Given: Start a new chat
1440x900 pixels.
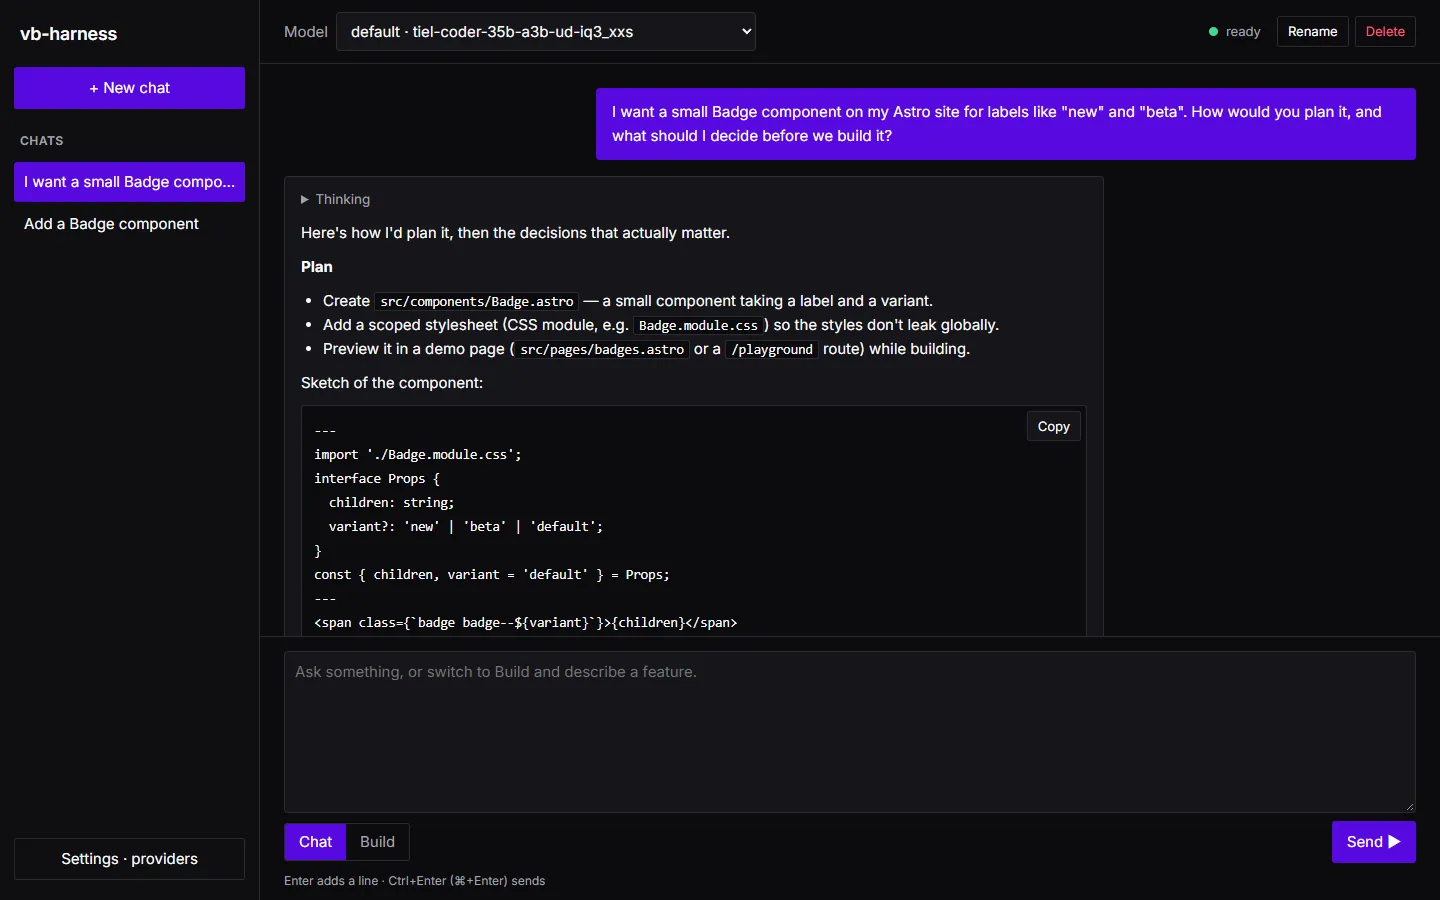Looking at the screenshot, I should 129,88.
